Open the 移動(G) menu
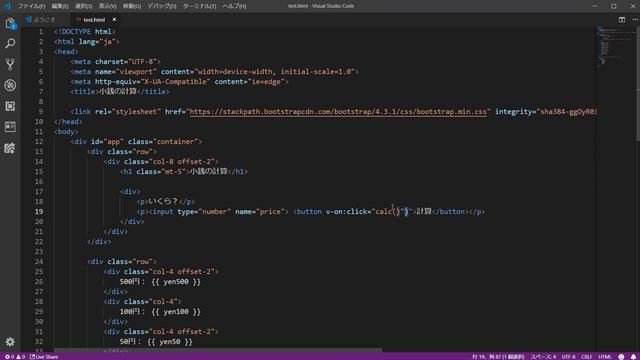Image resolution: width=640 pixels, height=360 pixels. point(132,6)
